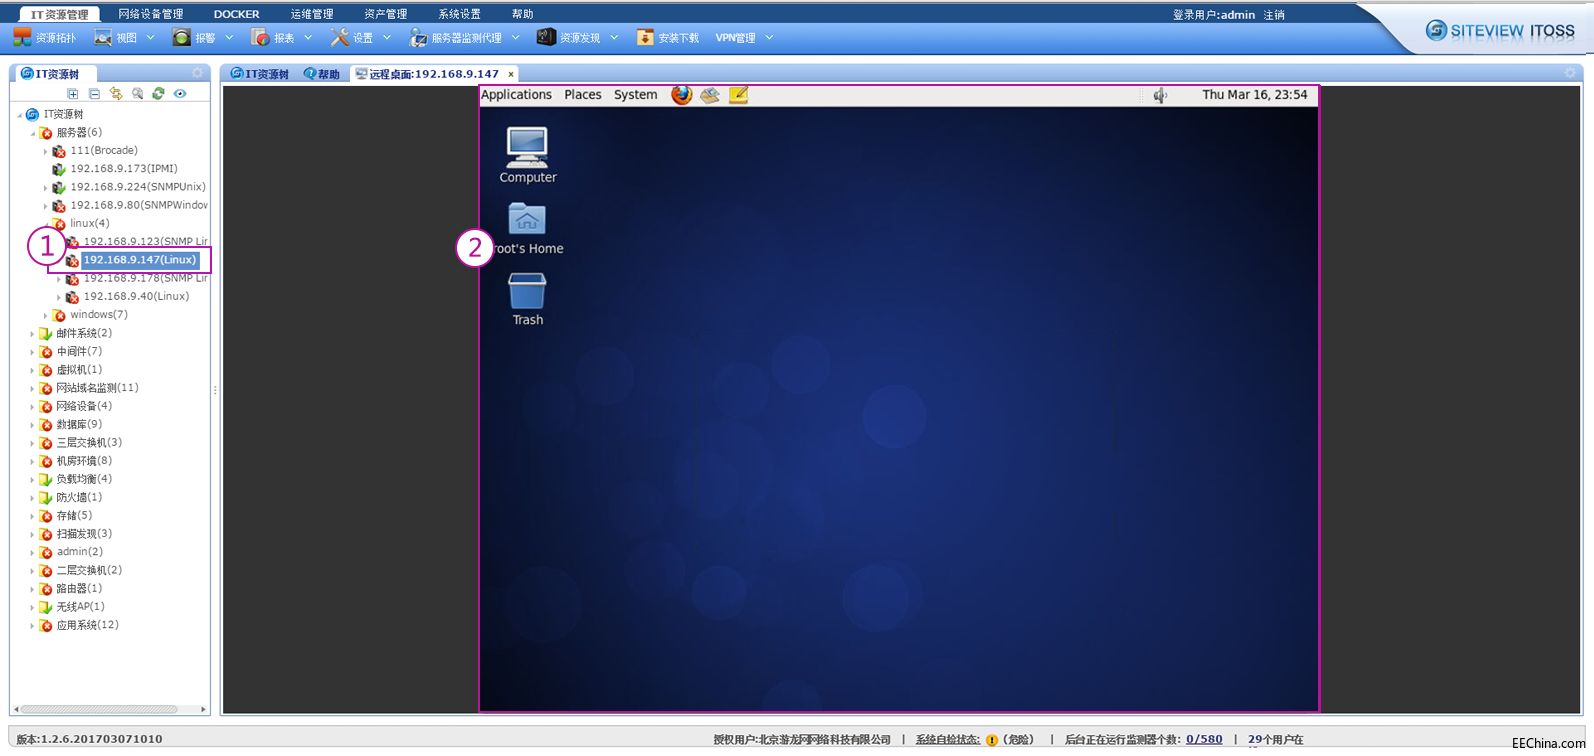Image resolution: width=1594 pixels, height=756 pixels.
Task: Click expand-all icon in IT资源树 toolbar
Action: tap(72, 94)
